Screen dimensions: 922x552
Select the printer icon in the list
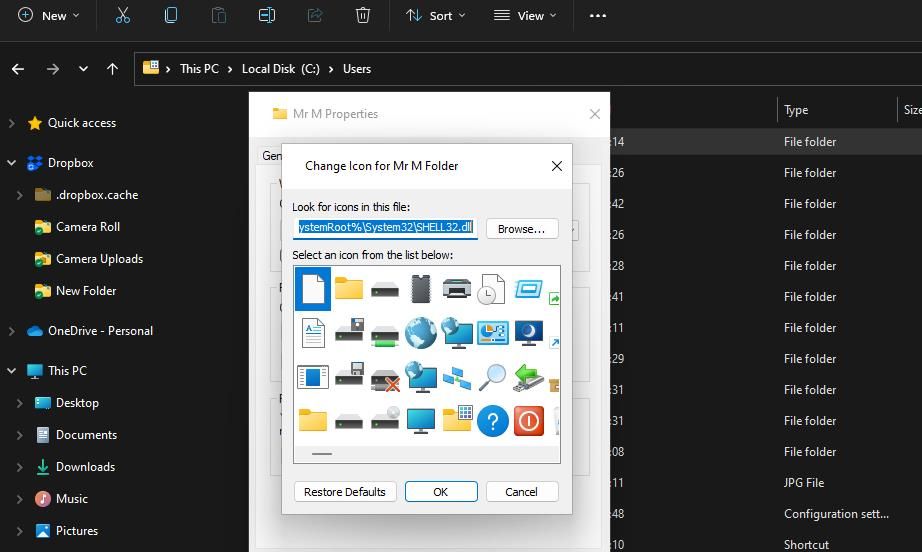456,289
